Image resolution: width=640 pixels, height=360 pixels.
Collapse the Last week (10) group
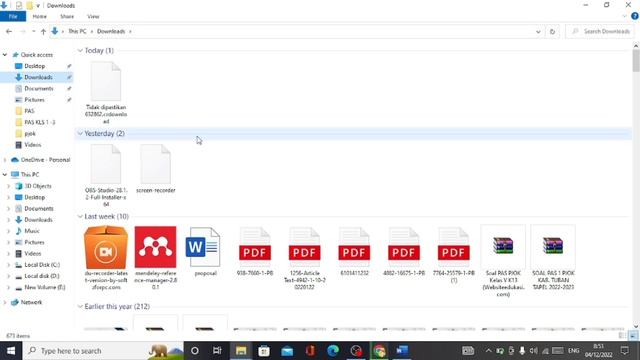80,216
